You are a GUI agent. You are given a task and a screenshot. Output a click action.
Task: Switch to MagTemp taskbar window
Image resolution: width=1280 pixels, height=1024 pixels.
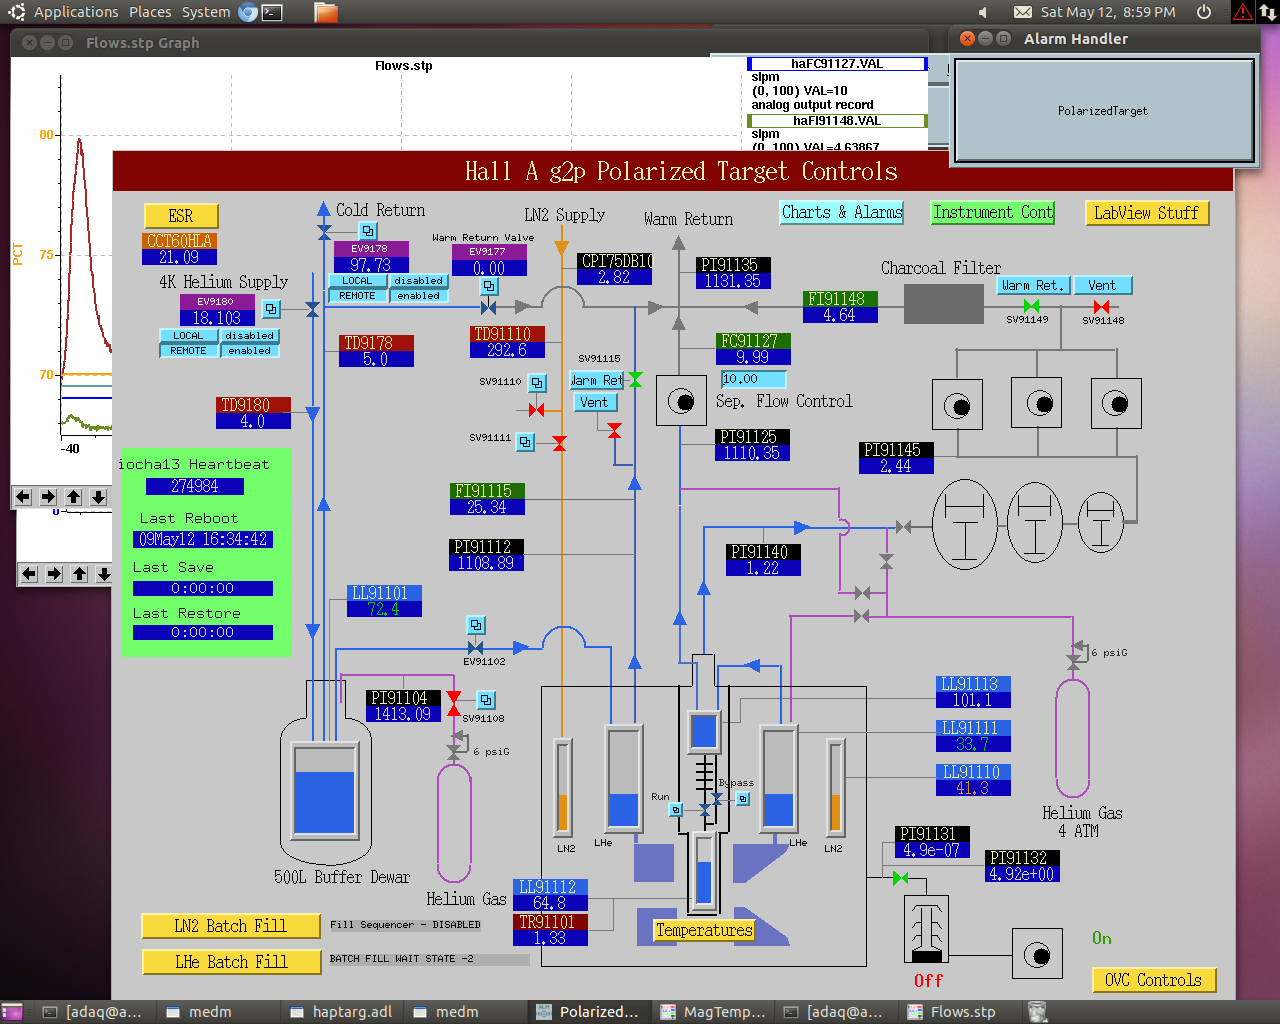713,1012
